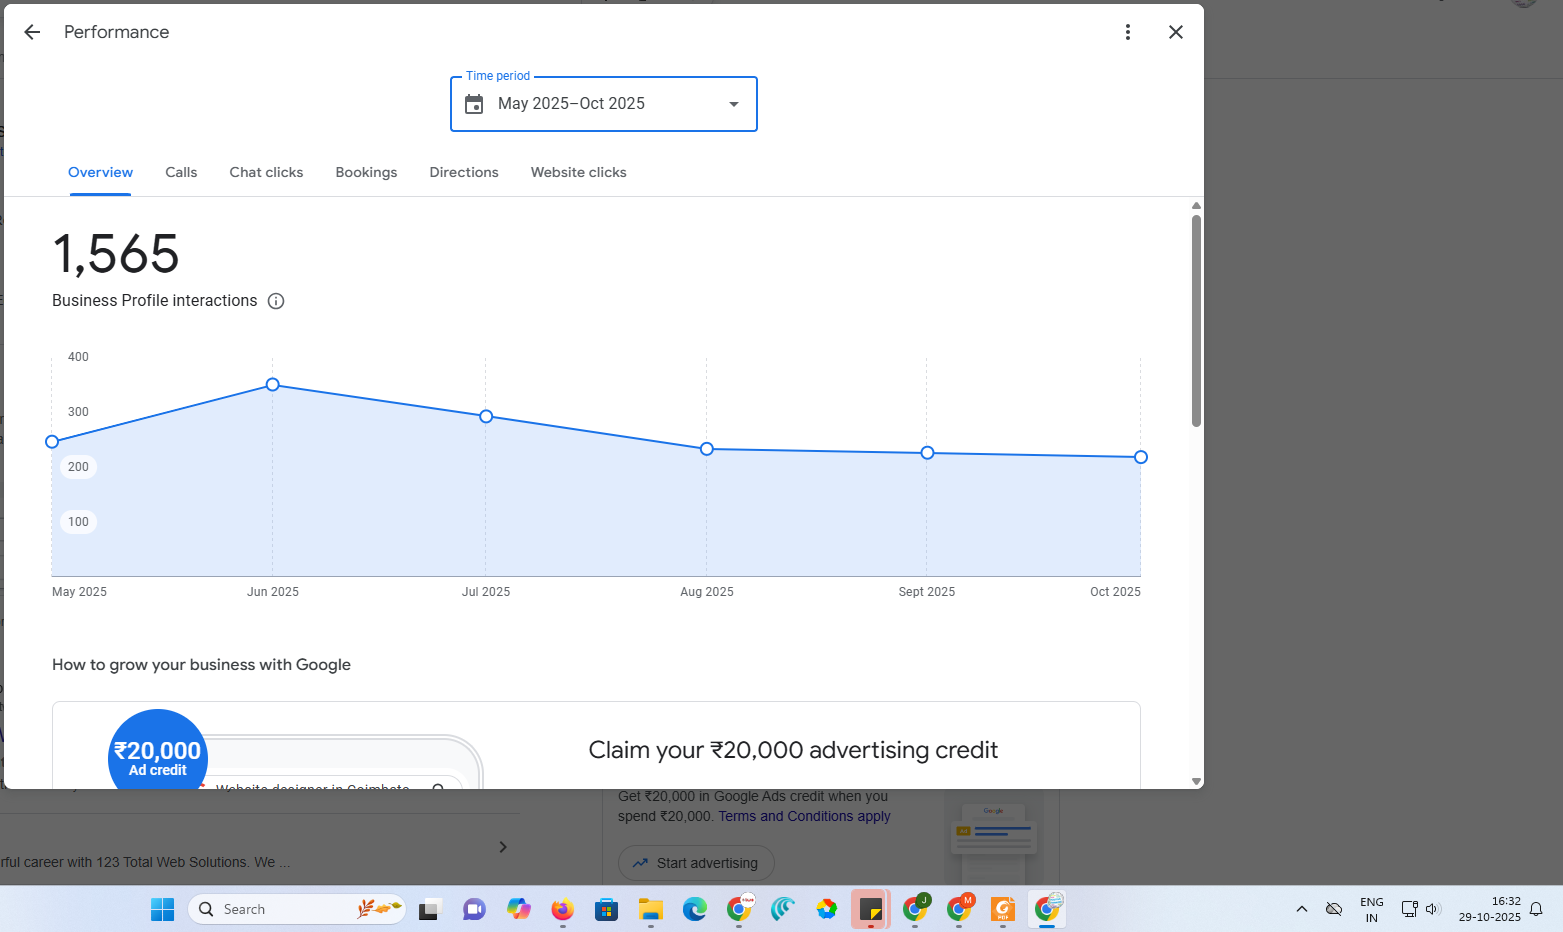
Task: Open the Terms and Conditions apply link
Action: (x=804, y=816)
